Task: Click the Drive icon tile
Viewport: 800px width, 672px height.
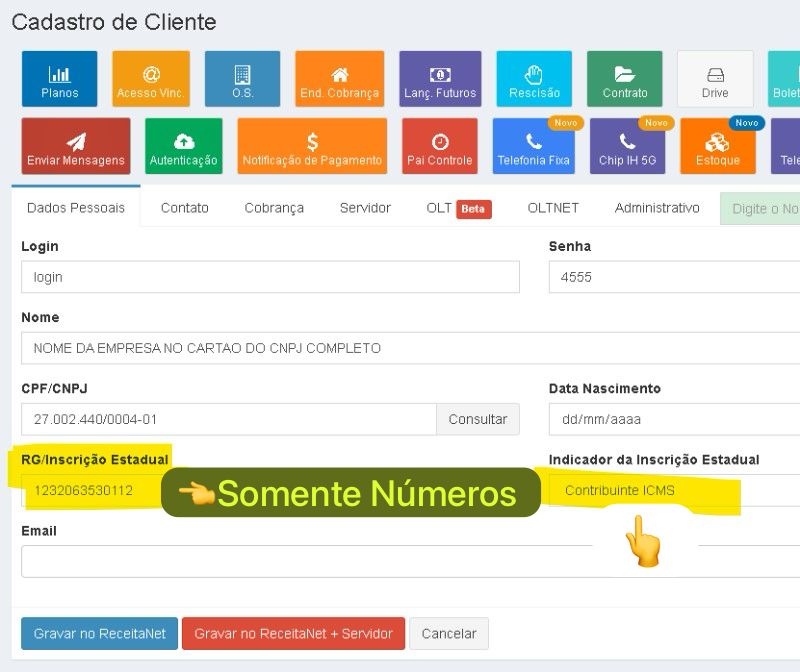Action: 714,79
